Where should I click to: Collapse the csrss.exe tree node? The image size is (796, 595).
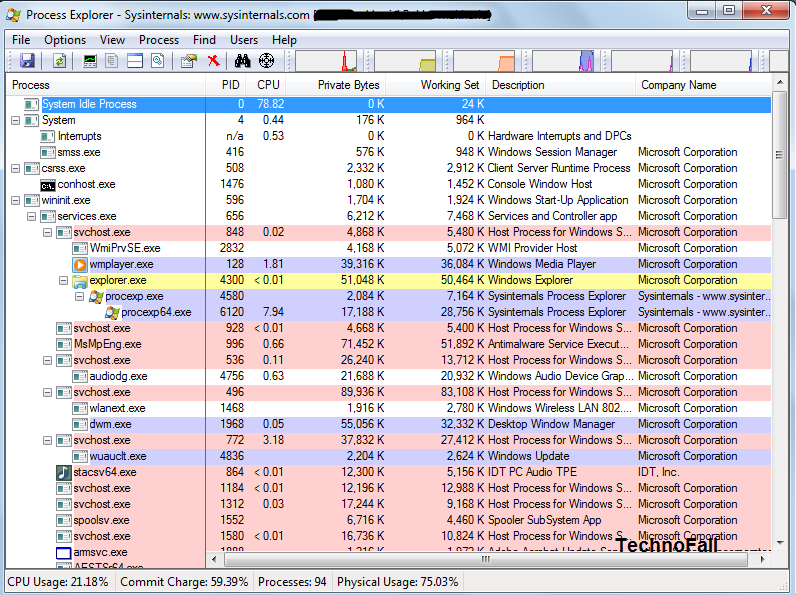point(15,169)
